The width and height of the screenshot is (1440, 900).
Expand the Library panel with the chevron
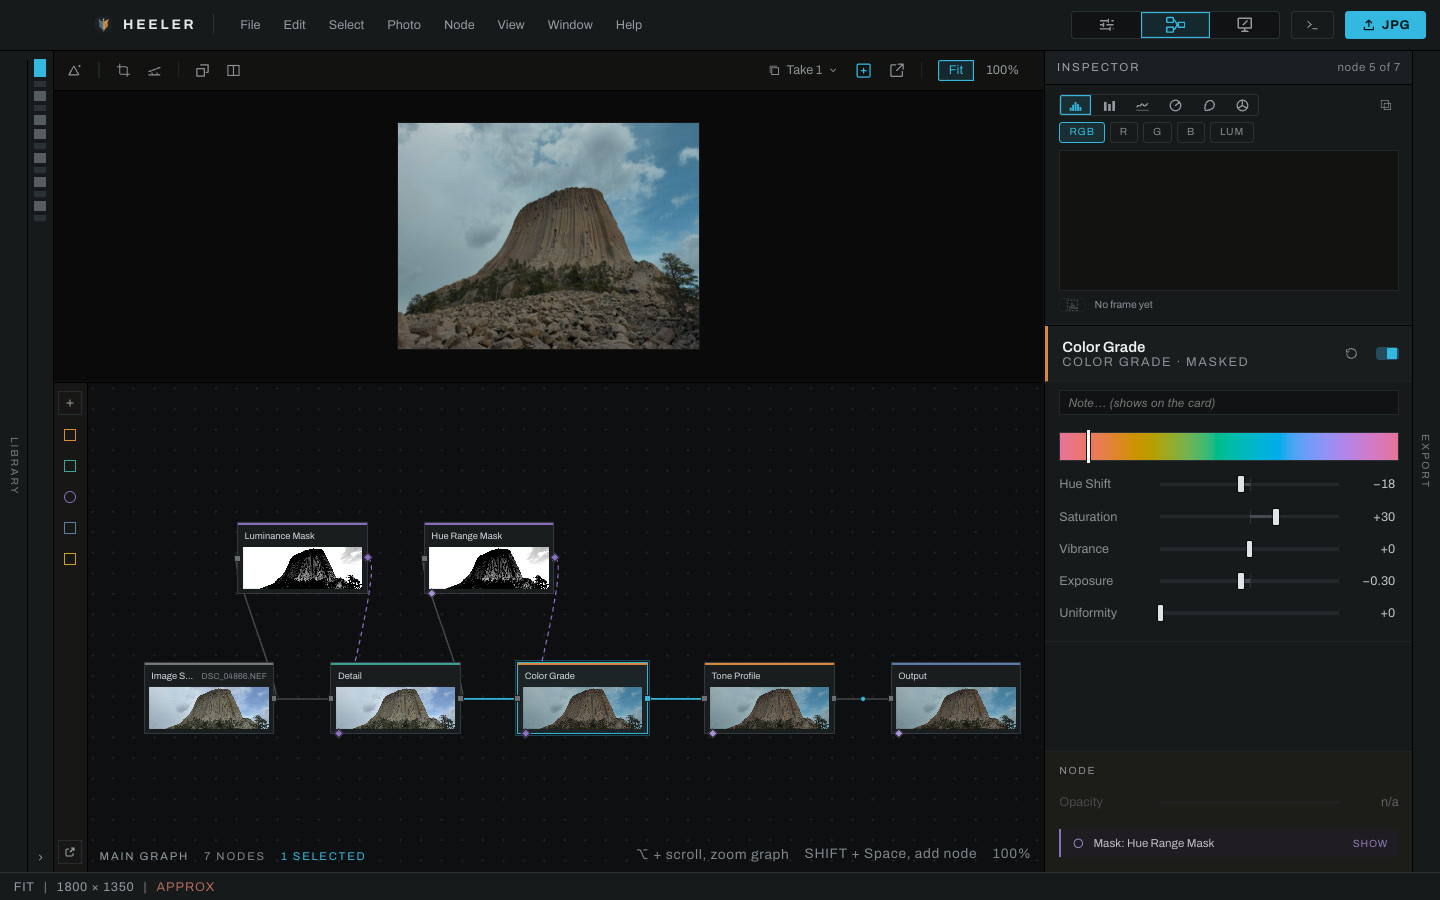(40, 857)
